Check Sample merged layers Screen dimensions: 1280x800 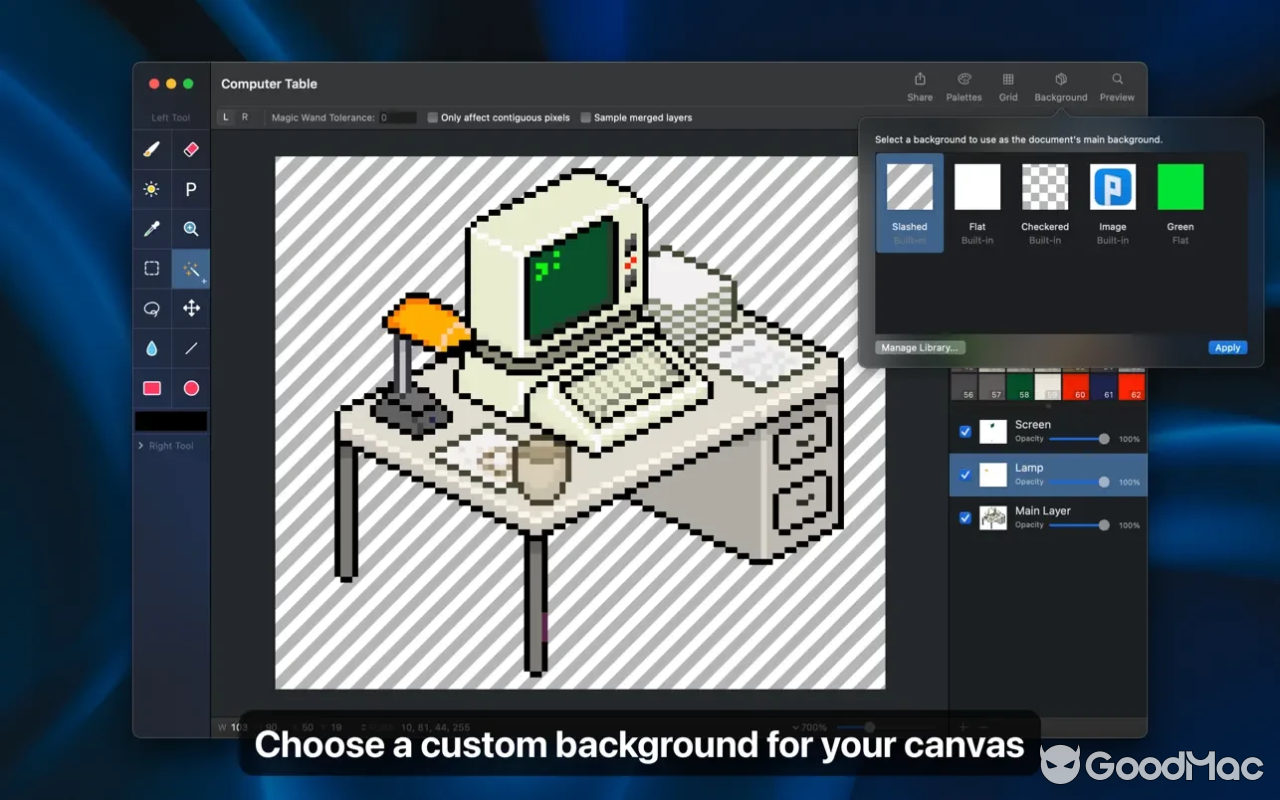coord(585,117)
